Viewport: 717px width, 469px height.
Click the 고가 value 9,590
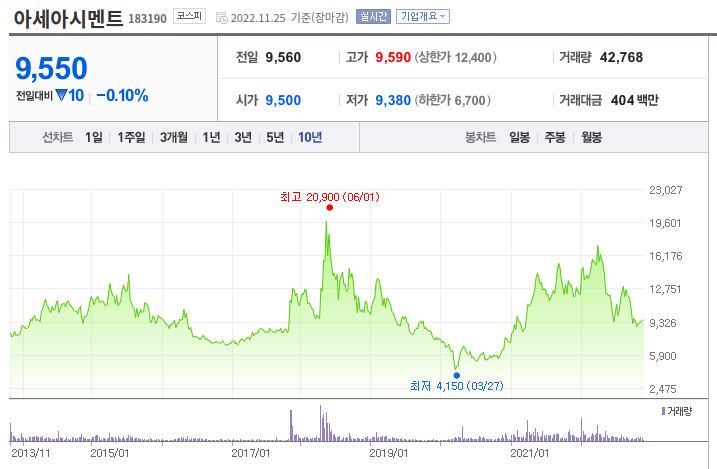point(393,57)
